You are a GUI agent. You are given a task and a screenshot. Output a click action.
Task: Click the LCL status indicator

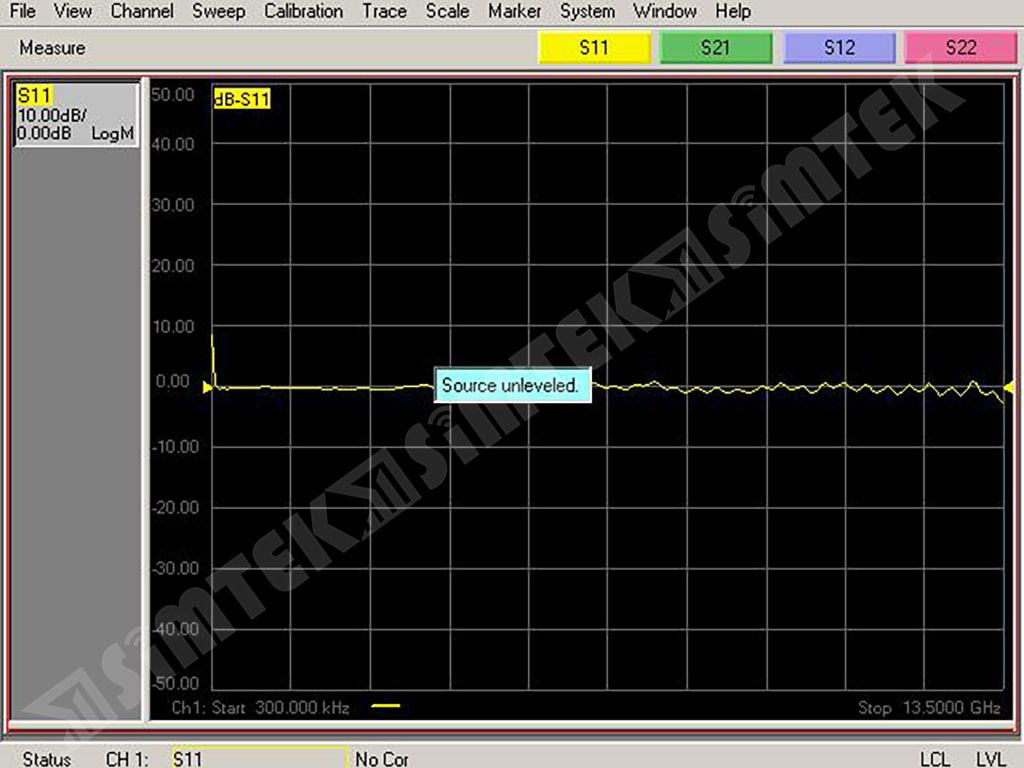(x=935, y=759)
